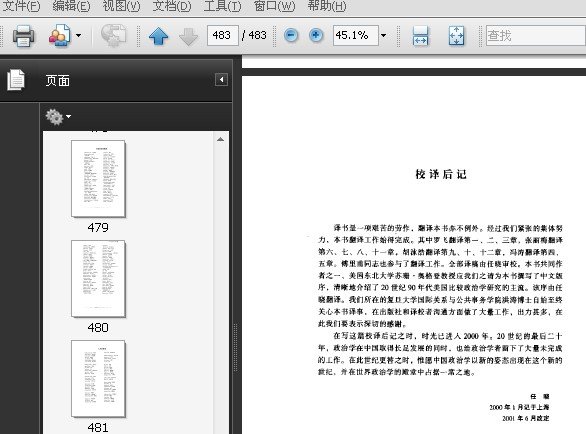Viewport: 586px width, 434px height.
Task: Open the pages panel gear options menu
Action: pyautogui.click(x=58, y=117)
